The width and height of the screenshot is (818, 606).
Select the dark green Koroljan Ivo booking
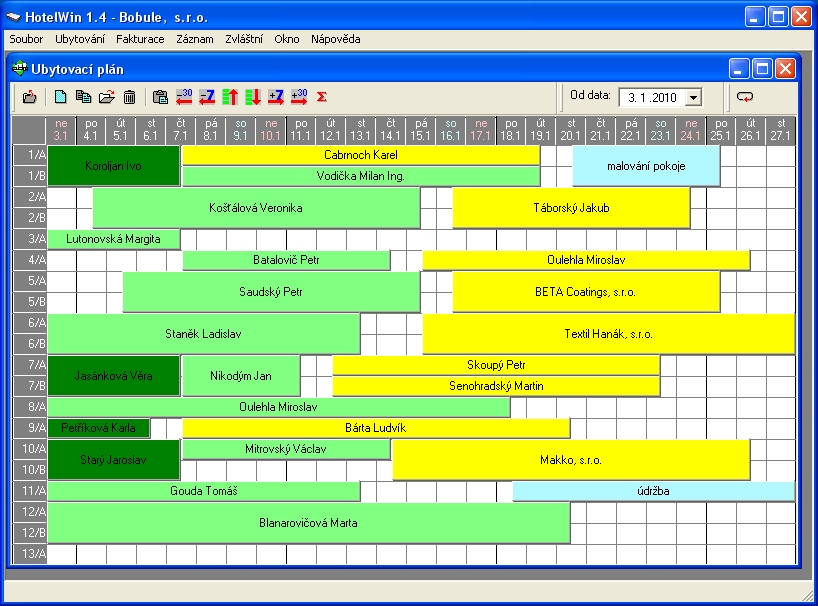(x=113, y=166)
